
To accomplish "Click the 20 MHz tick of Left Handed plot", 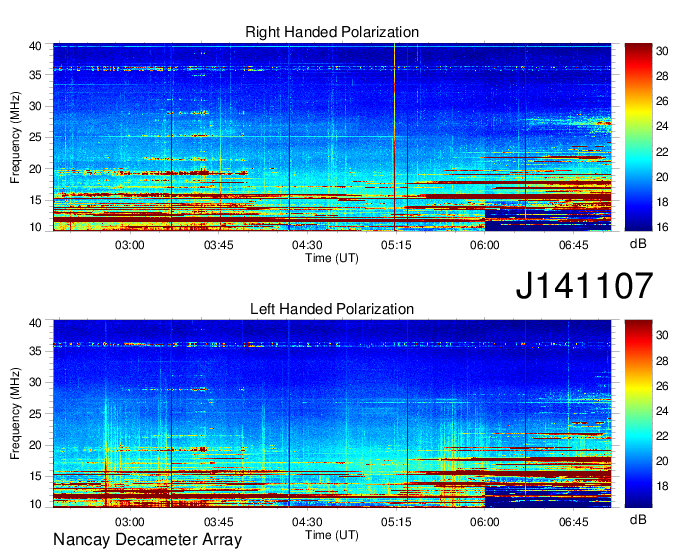I will coord(35,445).
